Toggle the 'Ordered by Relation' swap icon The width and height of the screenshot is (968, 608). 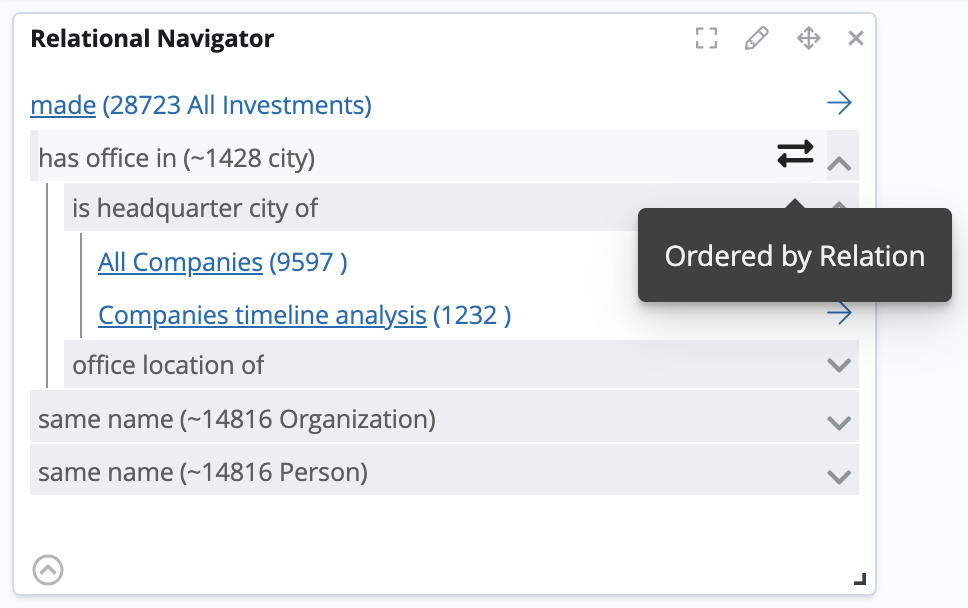coord(795,155)
